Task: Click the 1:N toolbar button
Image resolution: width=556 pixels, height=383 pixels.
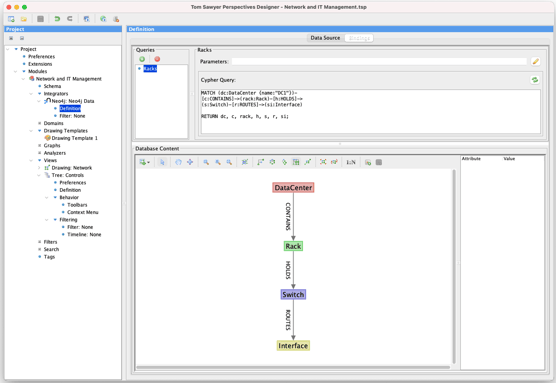Action: coord(351,162)
